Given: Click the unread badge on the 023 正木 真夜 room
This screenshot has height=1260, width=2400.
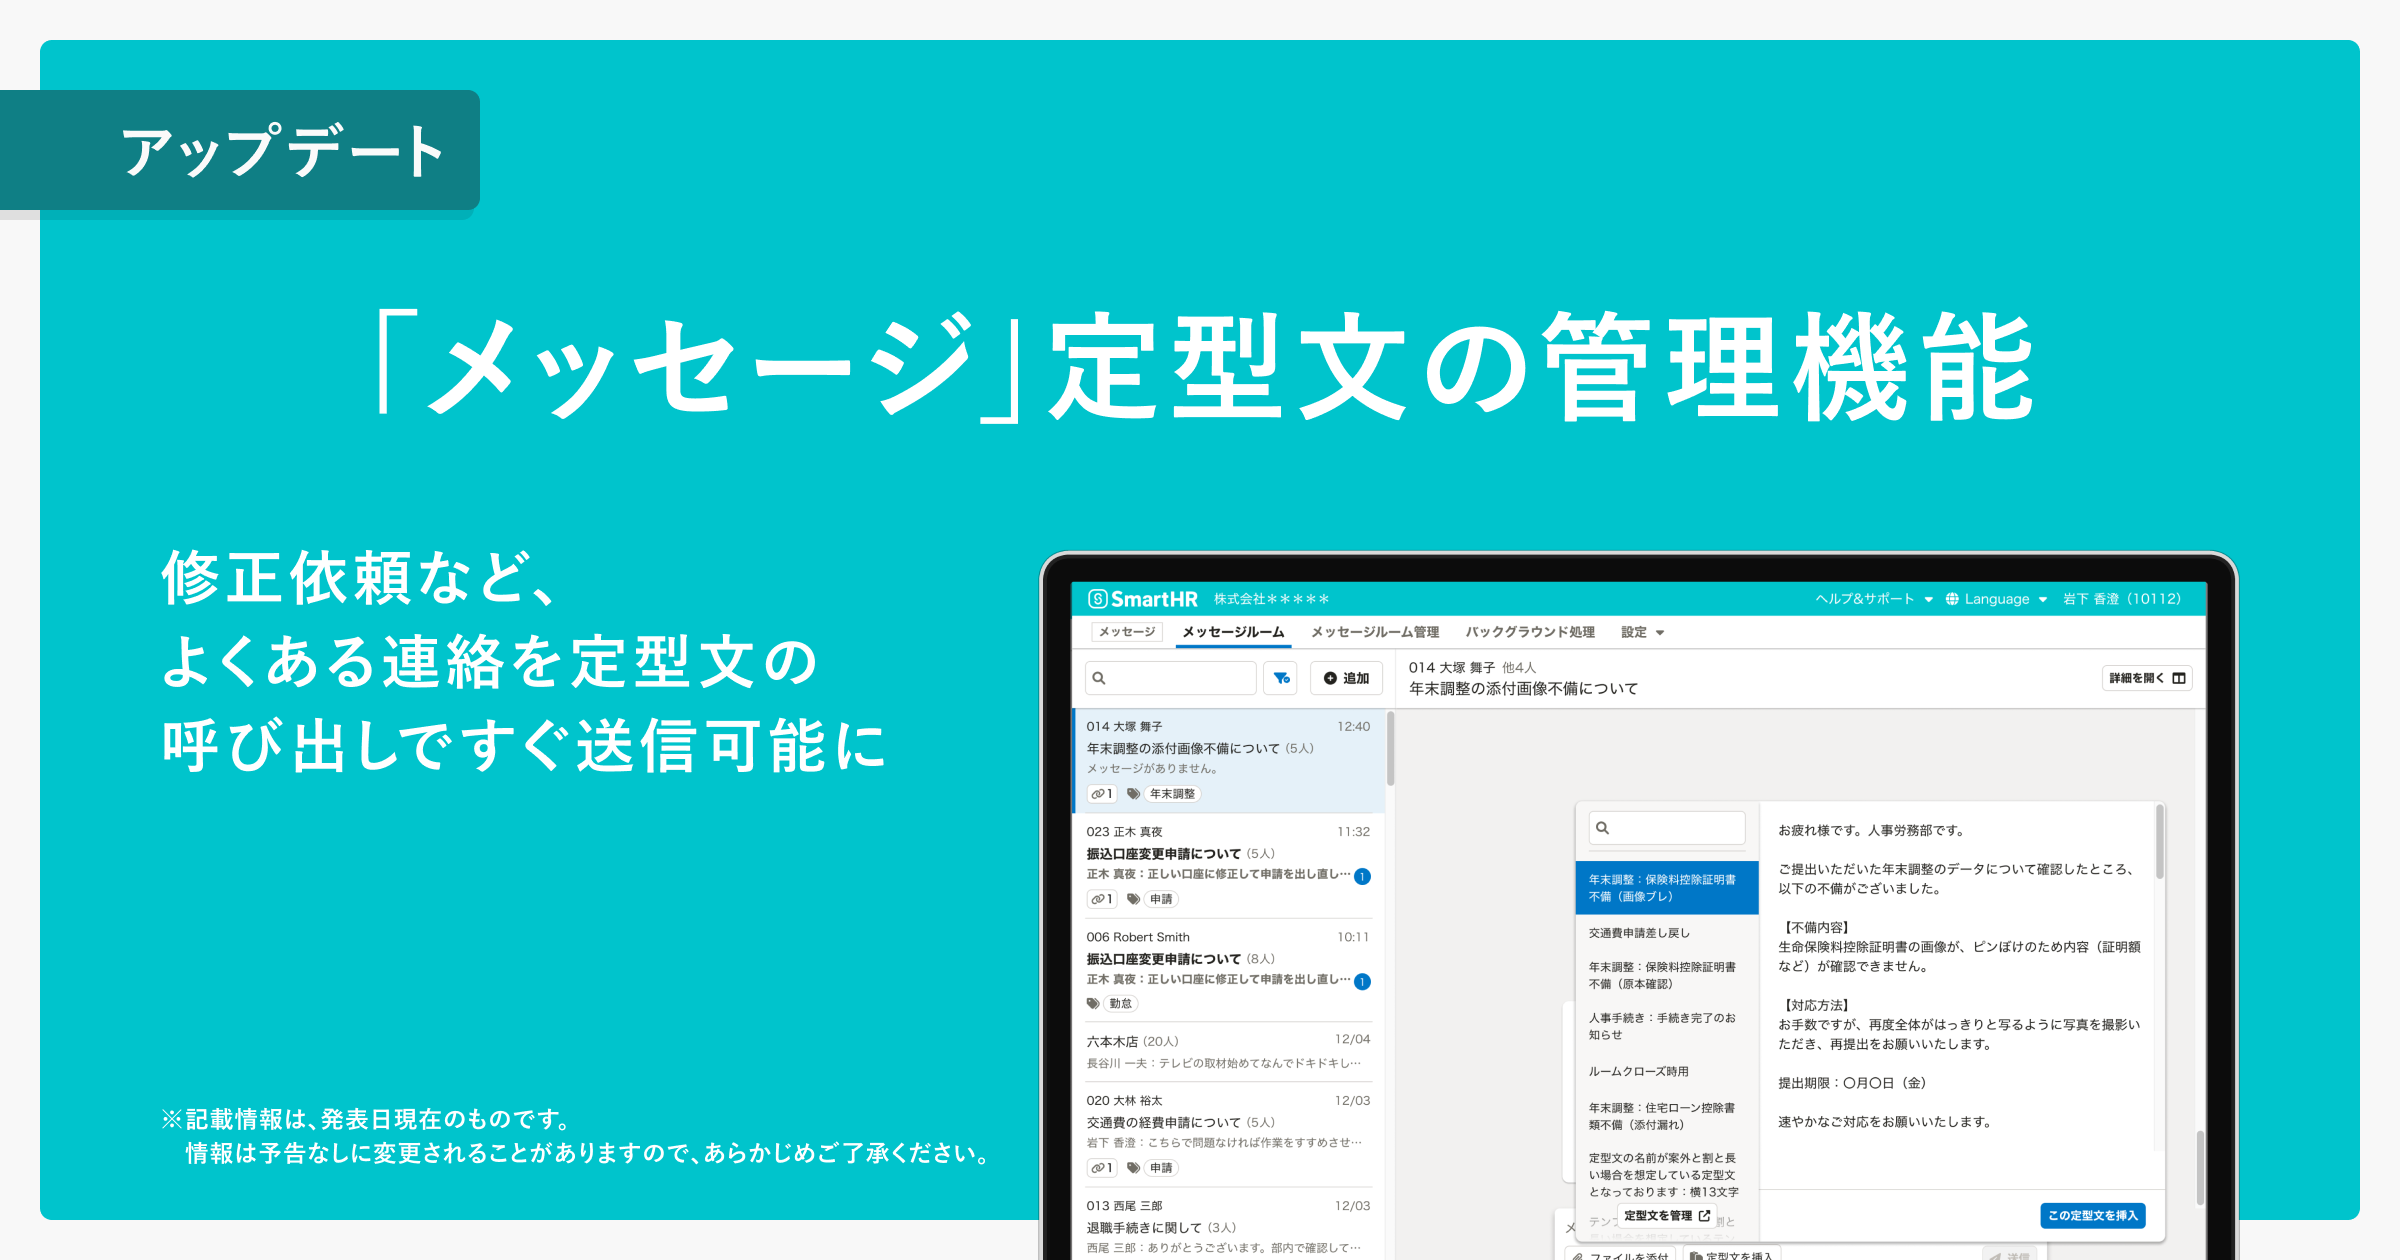Looking at the screenshot, I should [1362, 877].
